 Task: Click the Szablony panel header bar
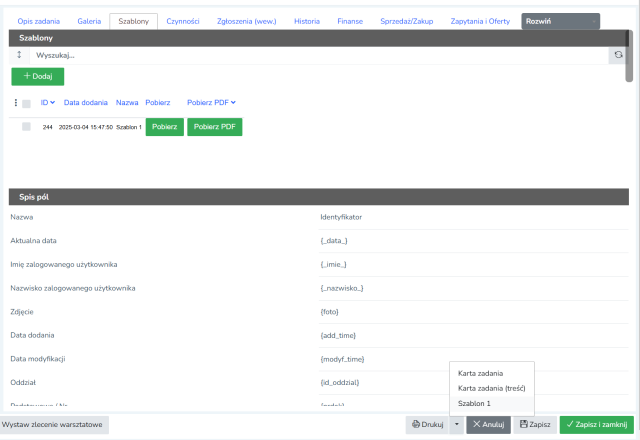(x=319, y=38)
